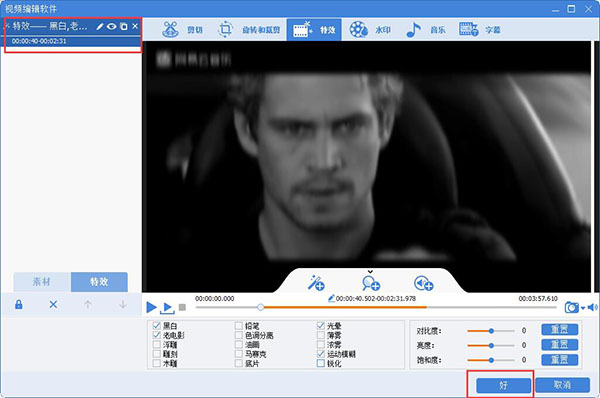600x398 pixels.
Task: Enable the 铅笔 effect checkbox
Action: coord(239,326)
